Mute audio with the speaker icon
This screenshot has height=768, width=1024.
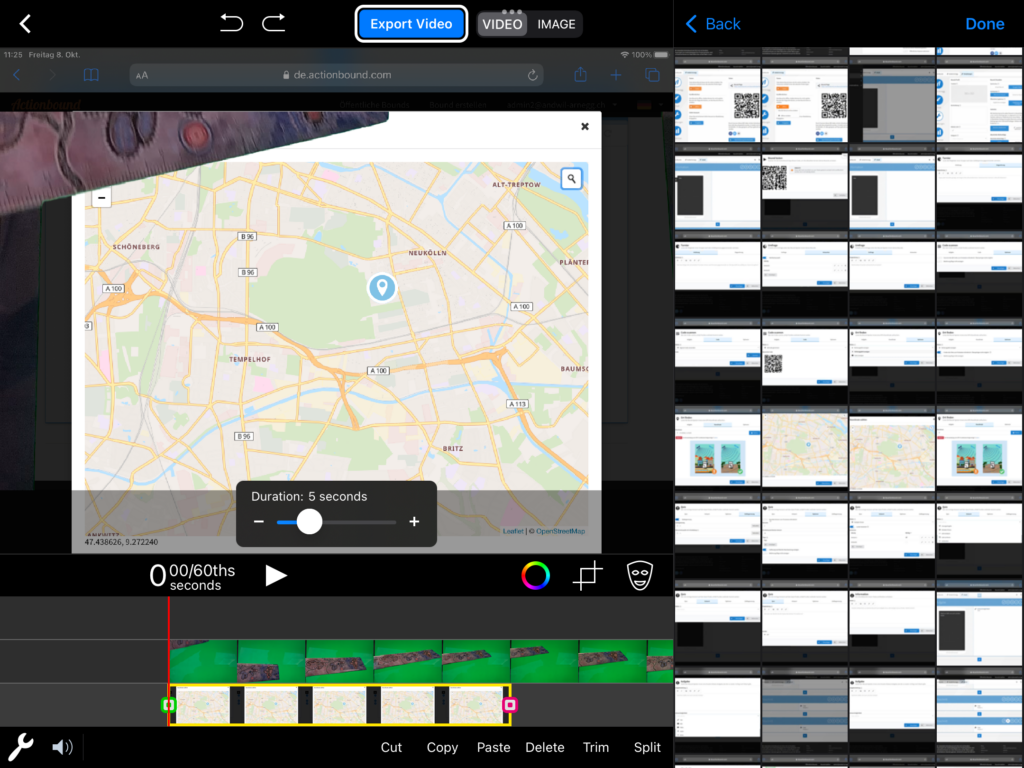(x=62, y=746)
